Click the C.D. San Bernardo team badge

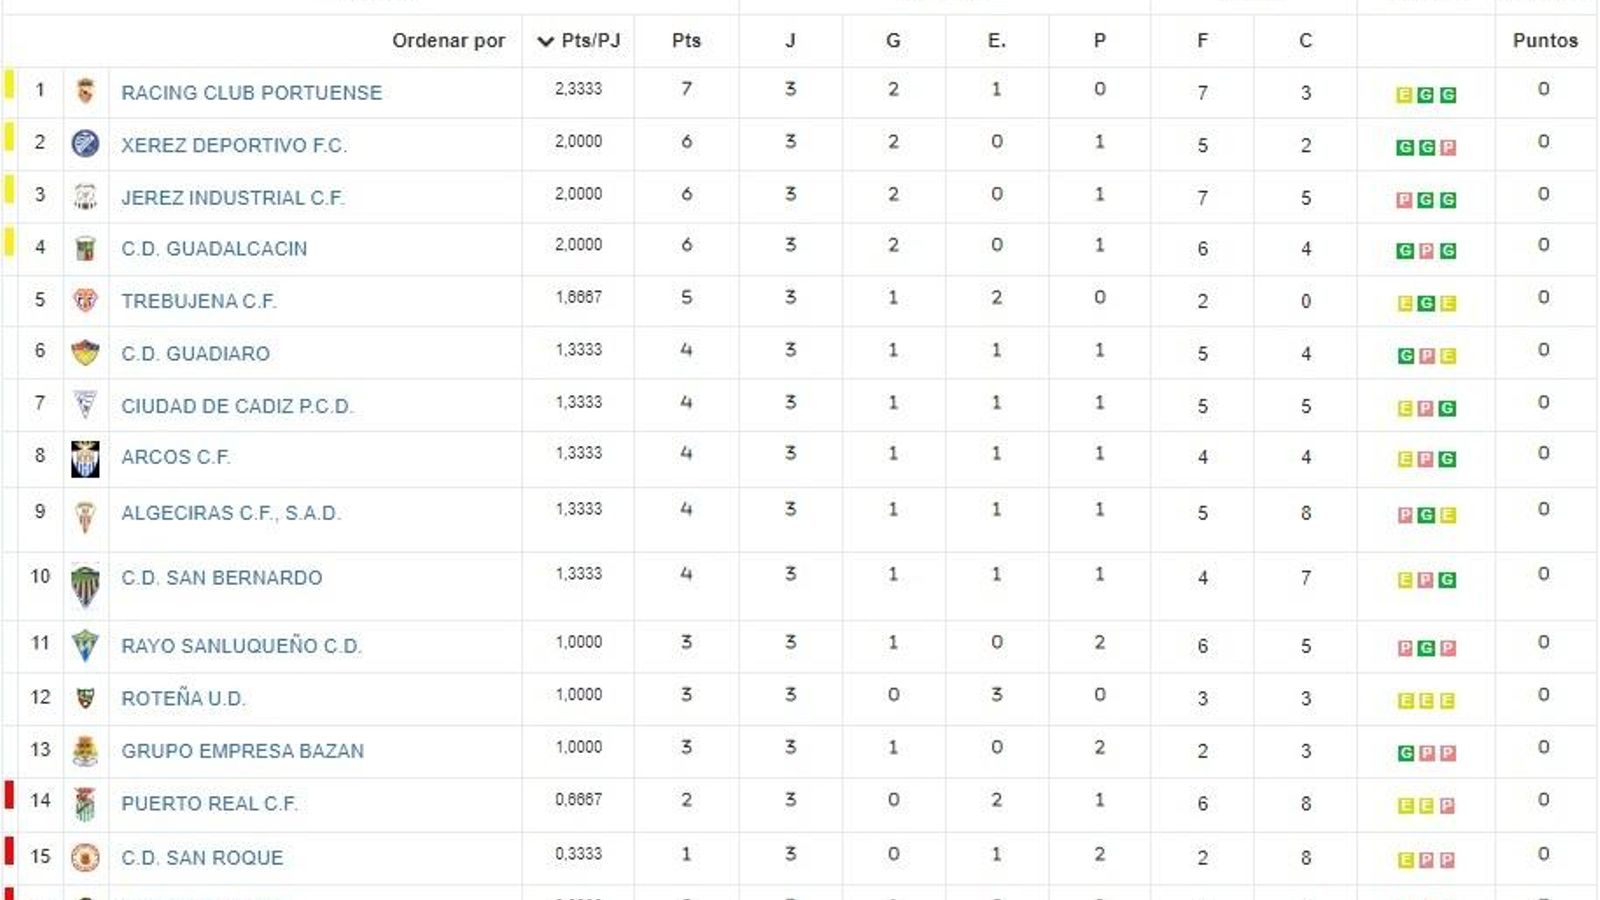86,585
